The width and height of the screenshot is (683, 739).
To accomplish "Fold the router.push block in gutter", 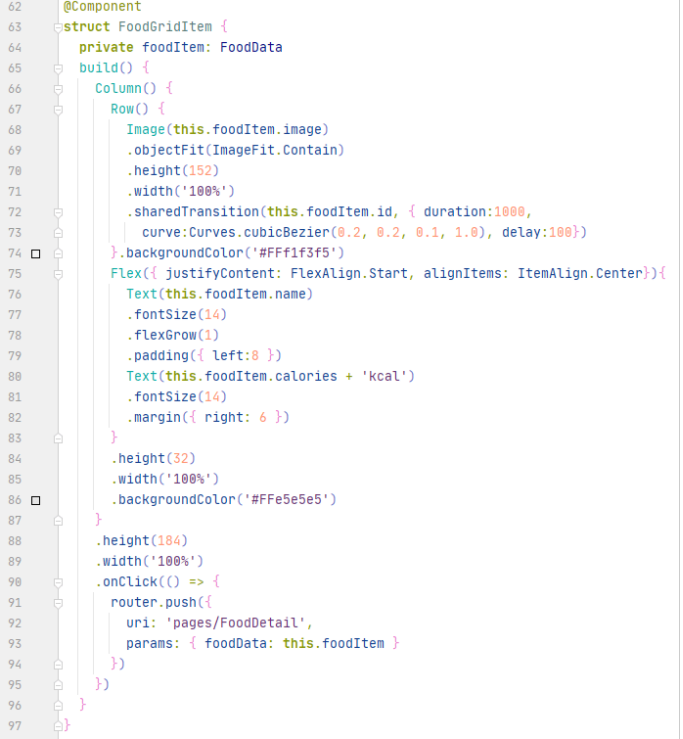I will click(x=57, y=602).
